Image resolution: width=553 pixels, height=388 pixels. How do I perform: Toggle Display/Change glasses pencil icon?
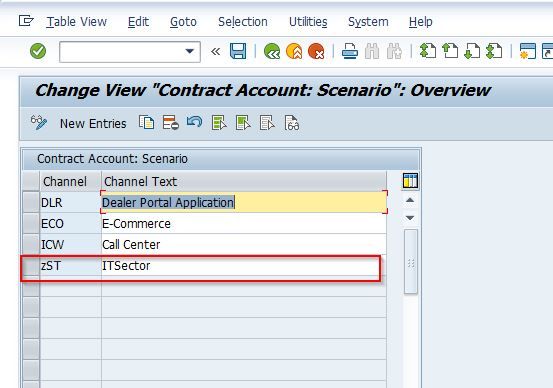pos(39,123)
